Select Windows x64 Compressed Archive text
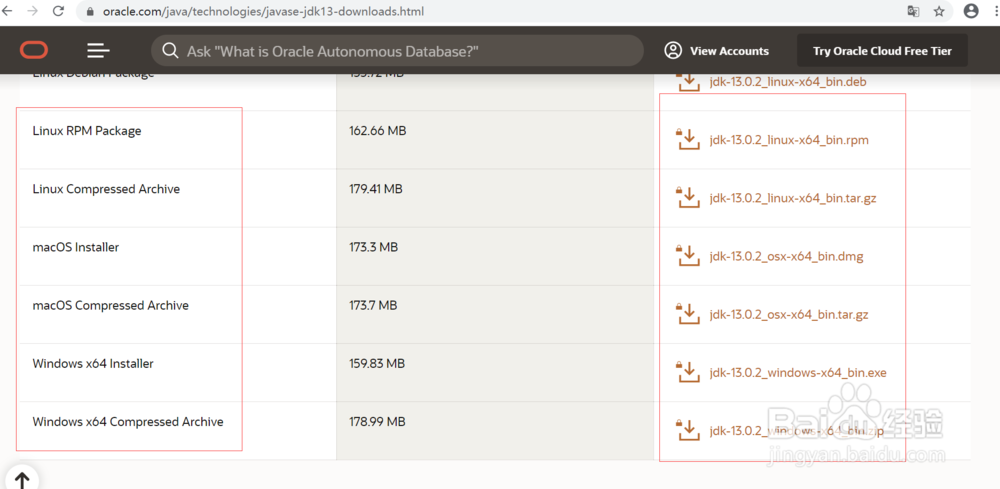 tap(128, 422)
